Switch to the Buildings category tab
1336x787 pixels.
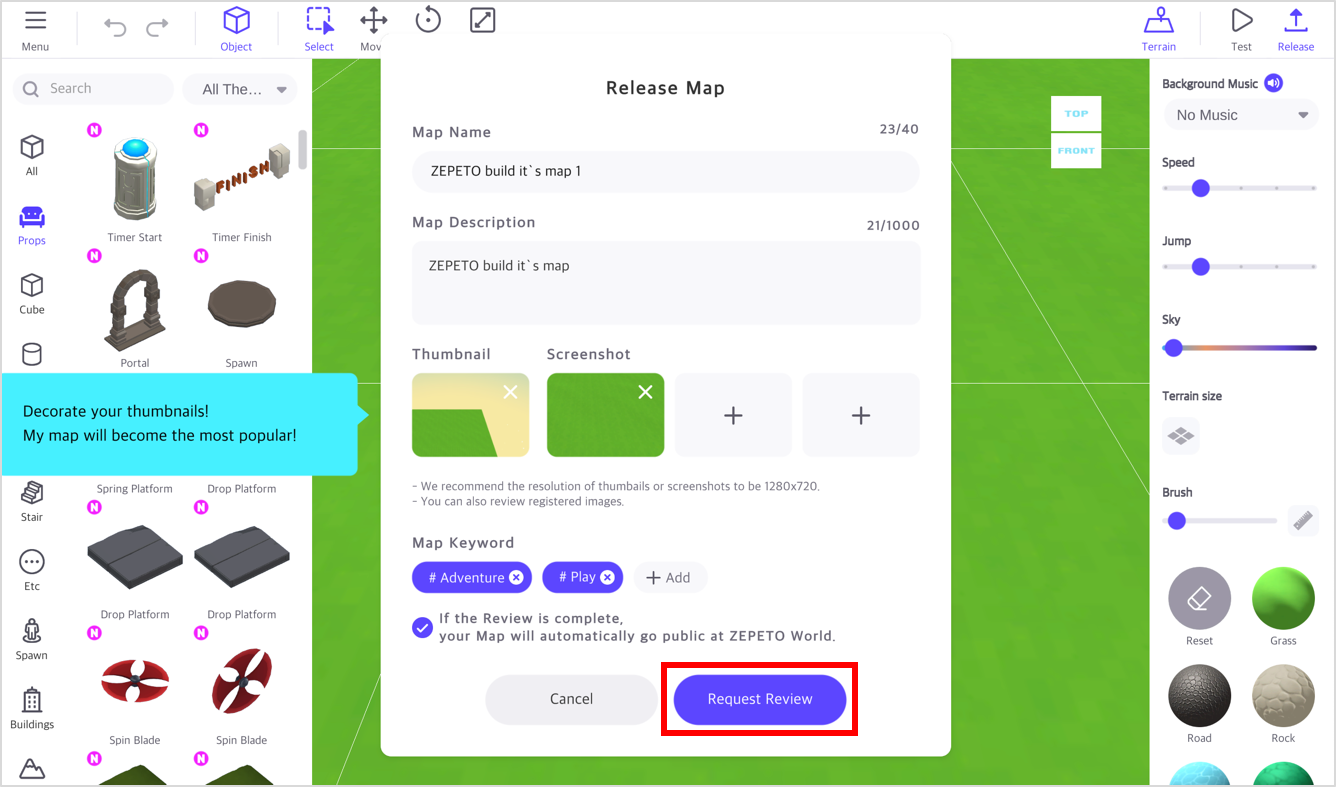(32, 708)
